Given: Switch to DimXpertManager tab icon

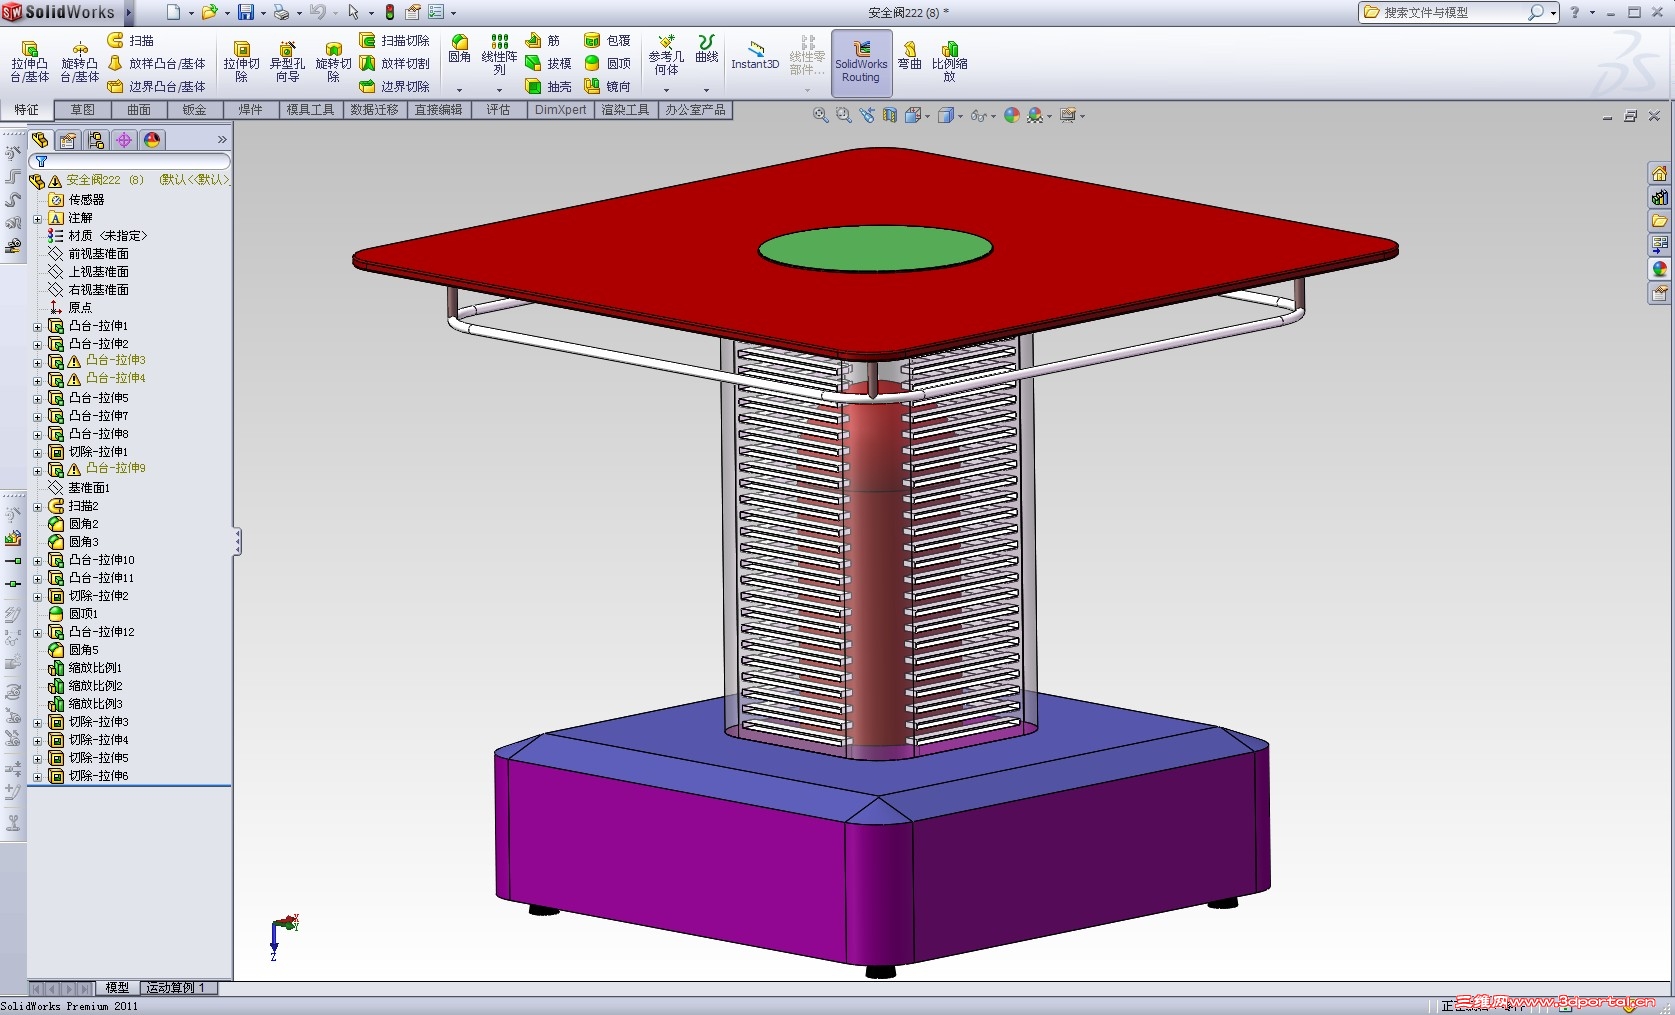Looking at the screenshot, I should point(124,140).
